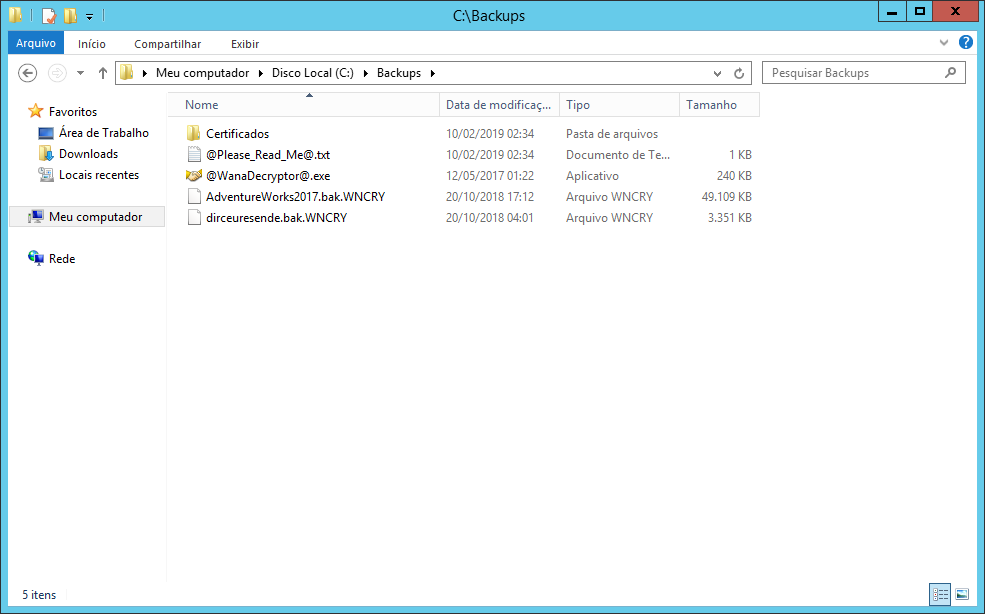Open the address bar history dropdown
The width and height of the screenshot is (985, 614).
pos(717,73)
